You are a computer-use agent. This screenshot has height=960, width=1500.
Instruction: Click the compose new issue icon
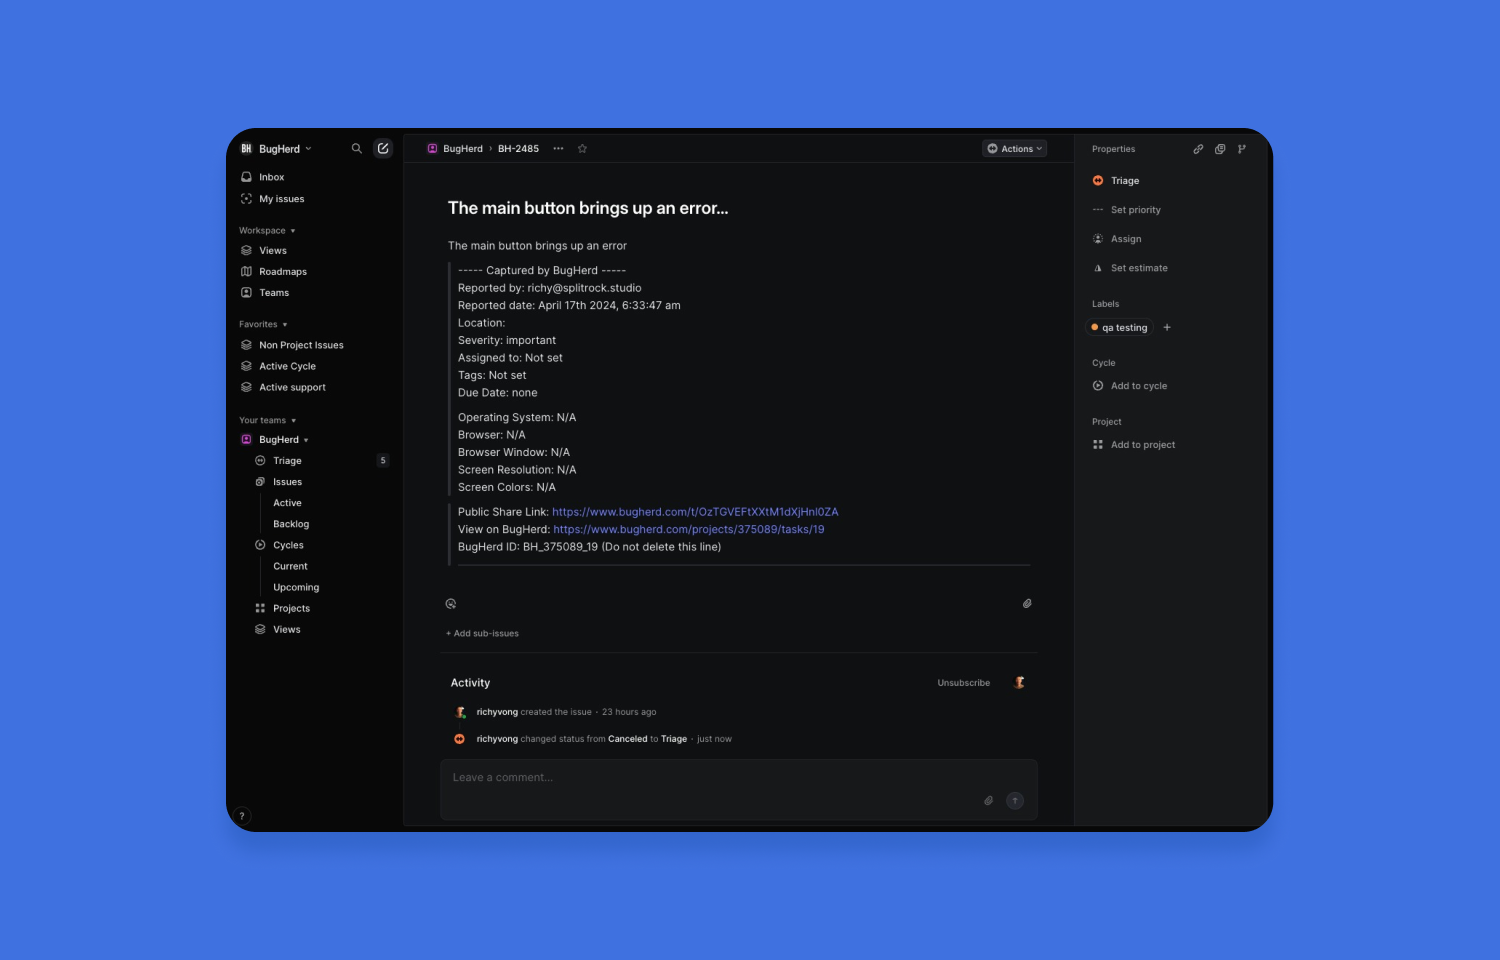(383, 148)
